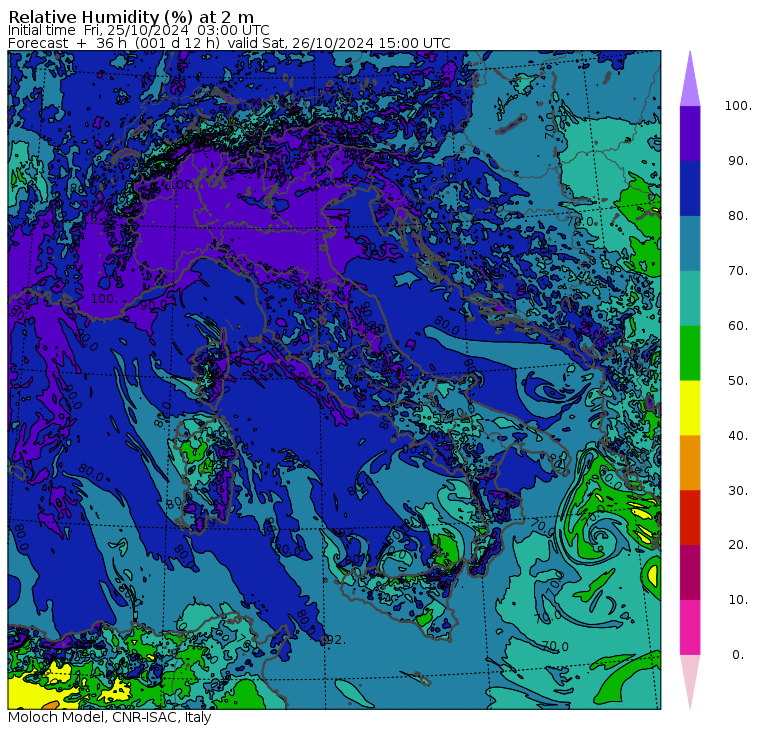Click the teal 60–70 legend band
Viewport: 760px width, 731px height.
[x=690, y=298]
